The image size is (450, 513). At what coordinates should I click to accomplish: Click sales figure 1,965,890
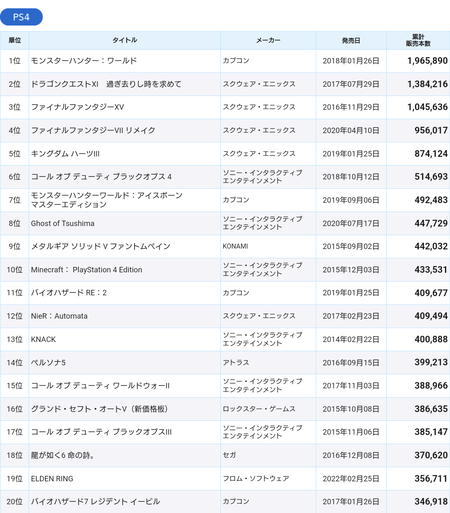pos(427,61)
